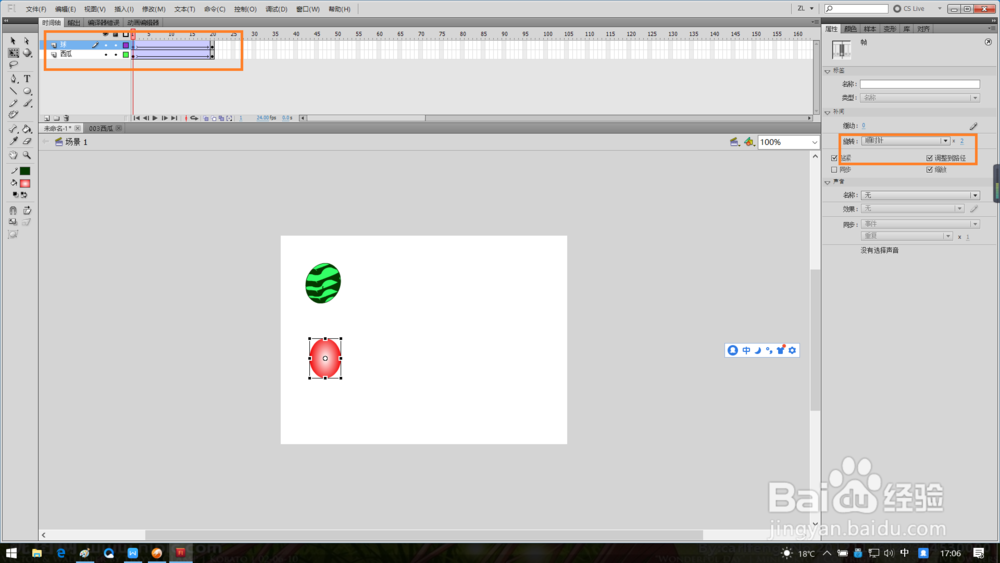Click the edit symbols icon
The height and width of the screenshot is (563, 1000).
click(x=749, y=142)
